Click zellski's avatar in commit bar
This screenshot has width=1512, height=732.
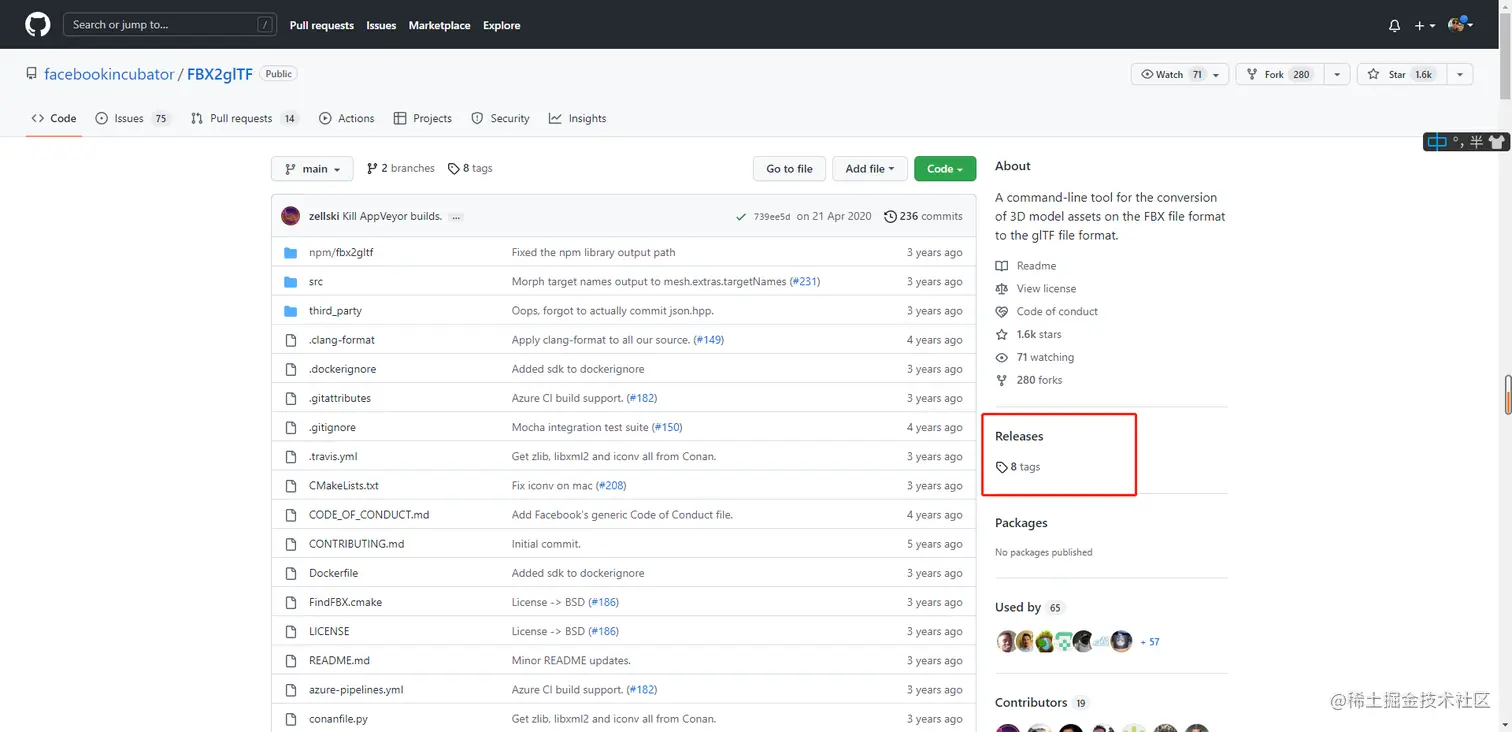click(291, 216)
